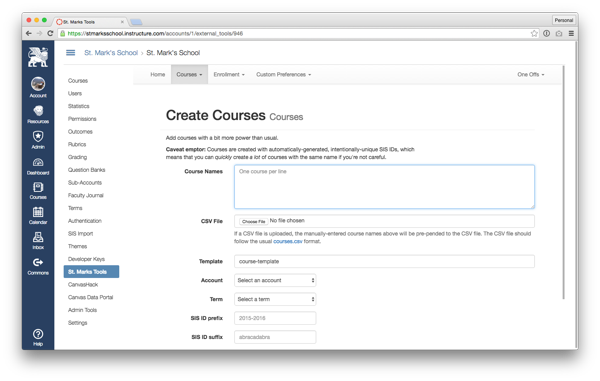
Task: Open the Commons icon in sidebar
Action: (x=38, y=262)
